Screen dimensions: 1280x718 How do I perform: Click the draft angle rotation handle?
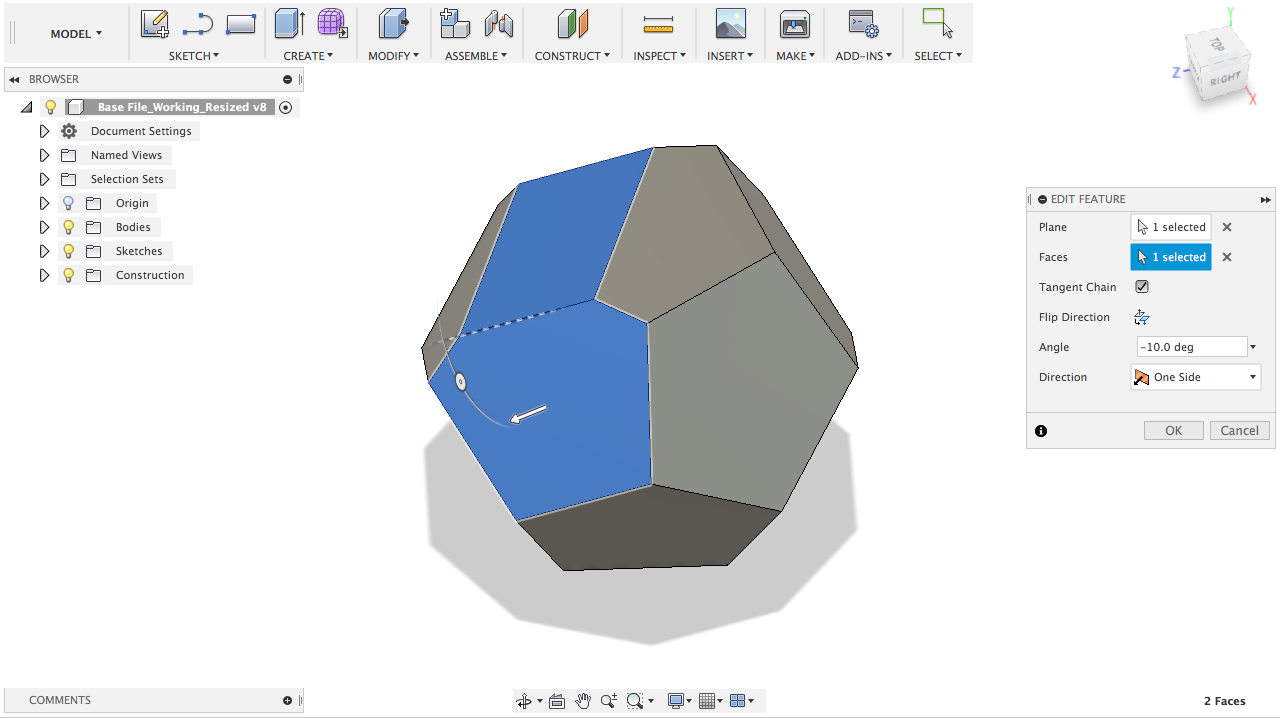(x=461, y=381)
